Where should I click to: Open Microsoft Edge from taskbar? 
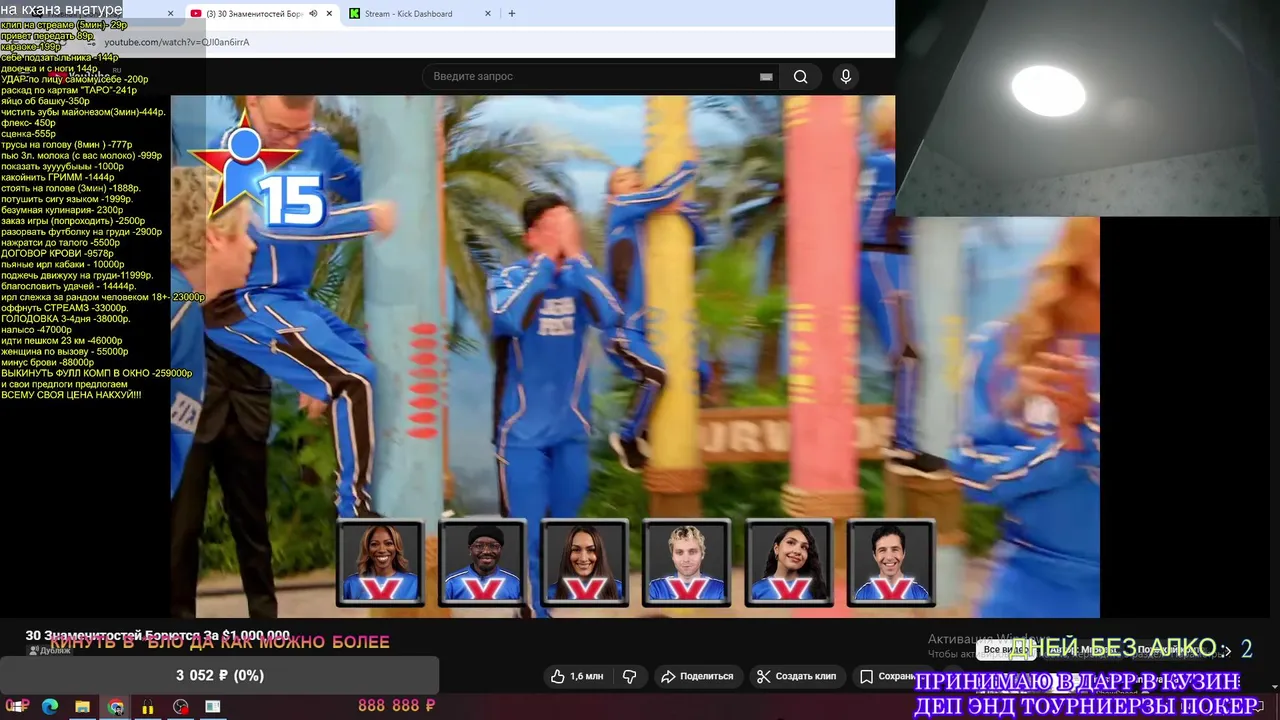[x=50, y=707]
